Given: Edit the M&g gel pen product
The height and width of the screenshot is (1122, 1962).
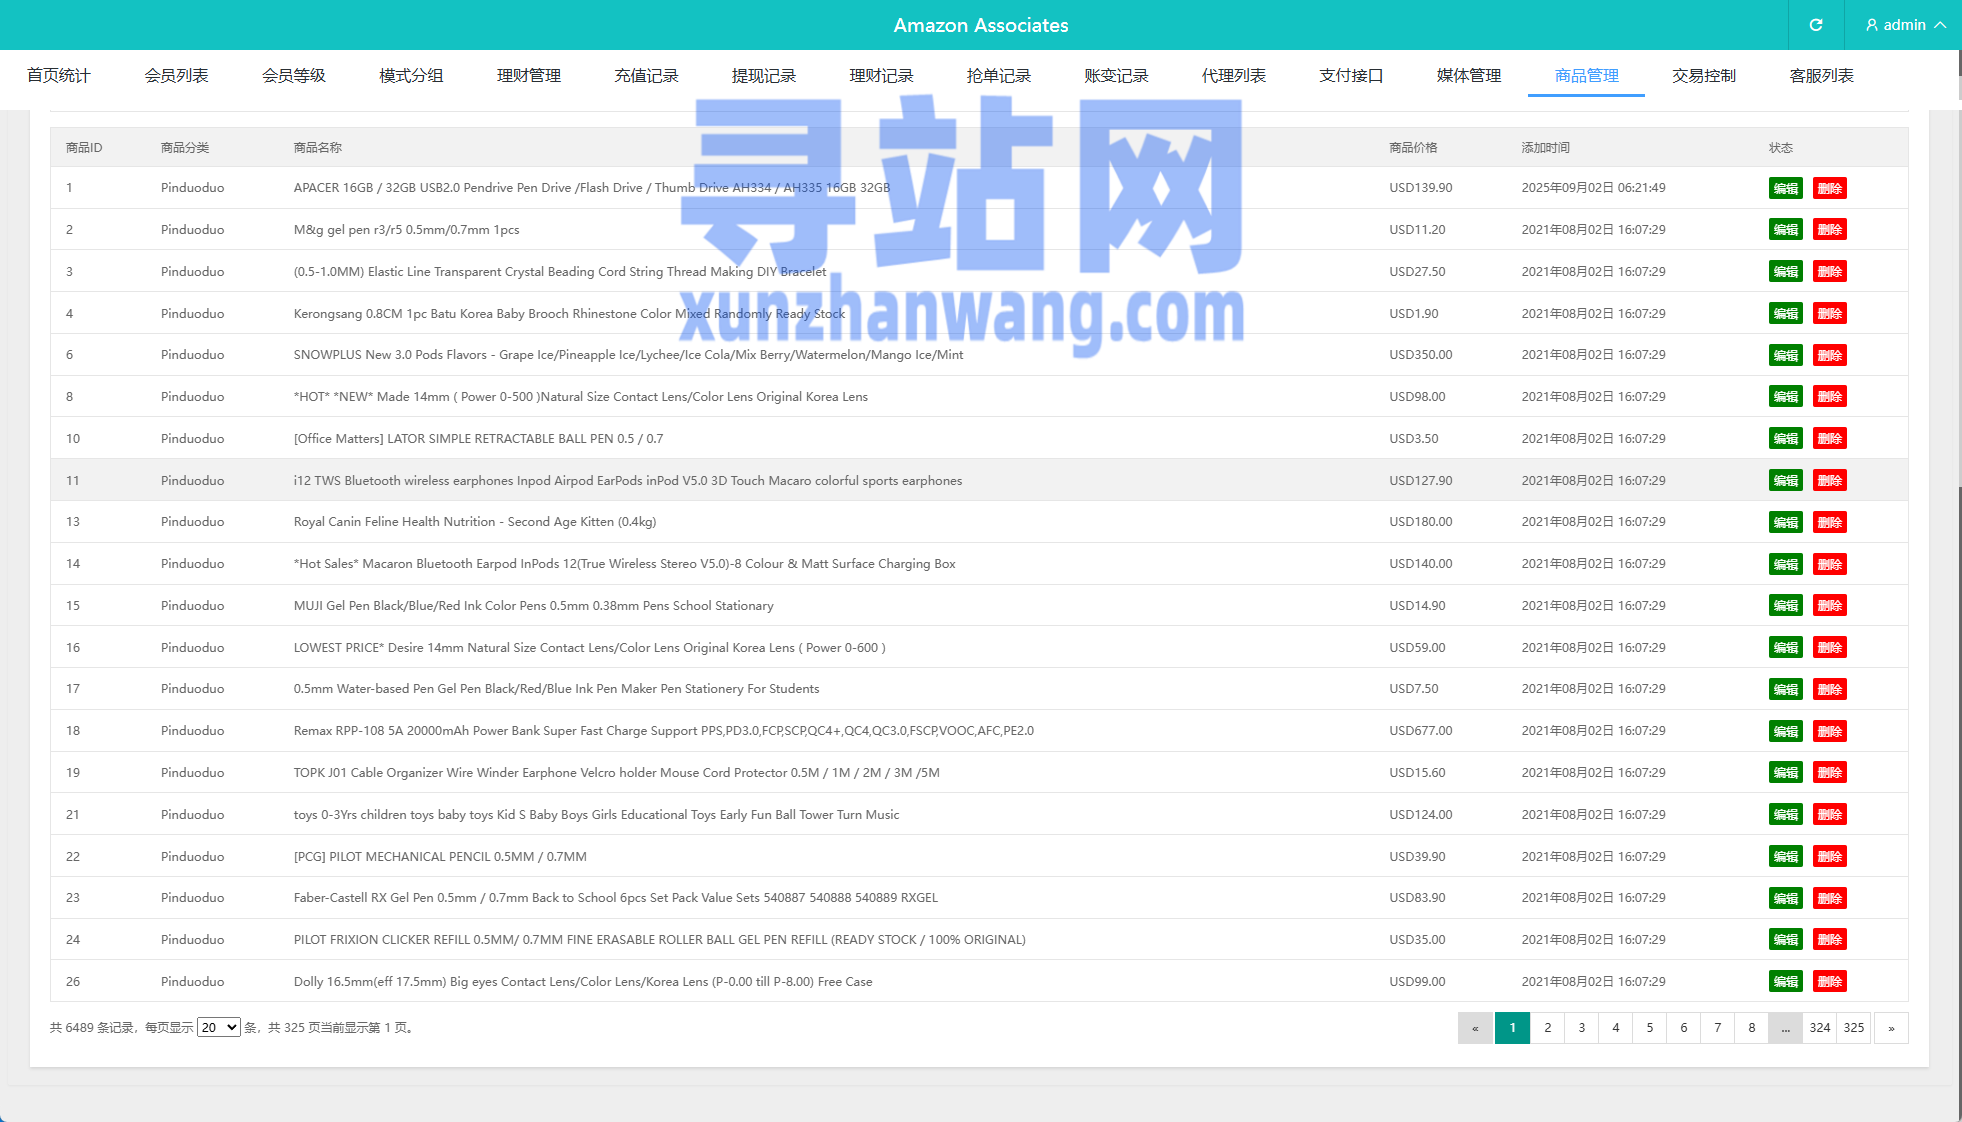Looking at the screenshot, I should click(x=1785, y=230).
